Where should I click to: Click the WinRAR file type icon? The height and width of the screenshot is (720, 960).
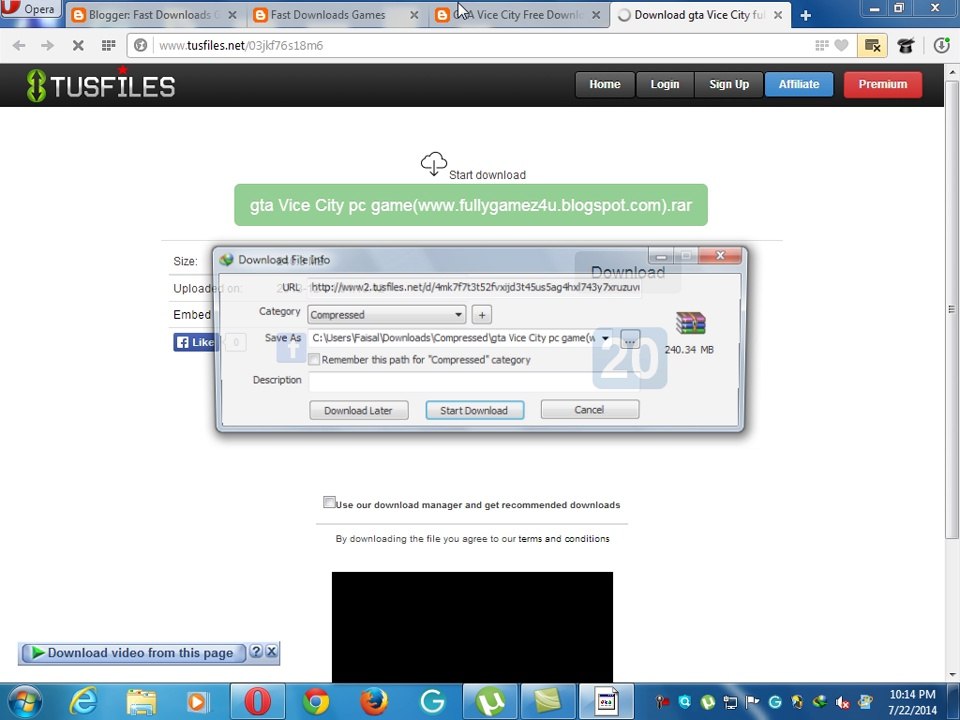[x=691, y=323]
